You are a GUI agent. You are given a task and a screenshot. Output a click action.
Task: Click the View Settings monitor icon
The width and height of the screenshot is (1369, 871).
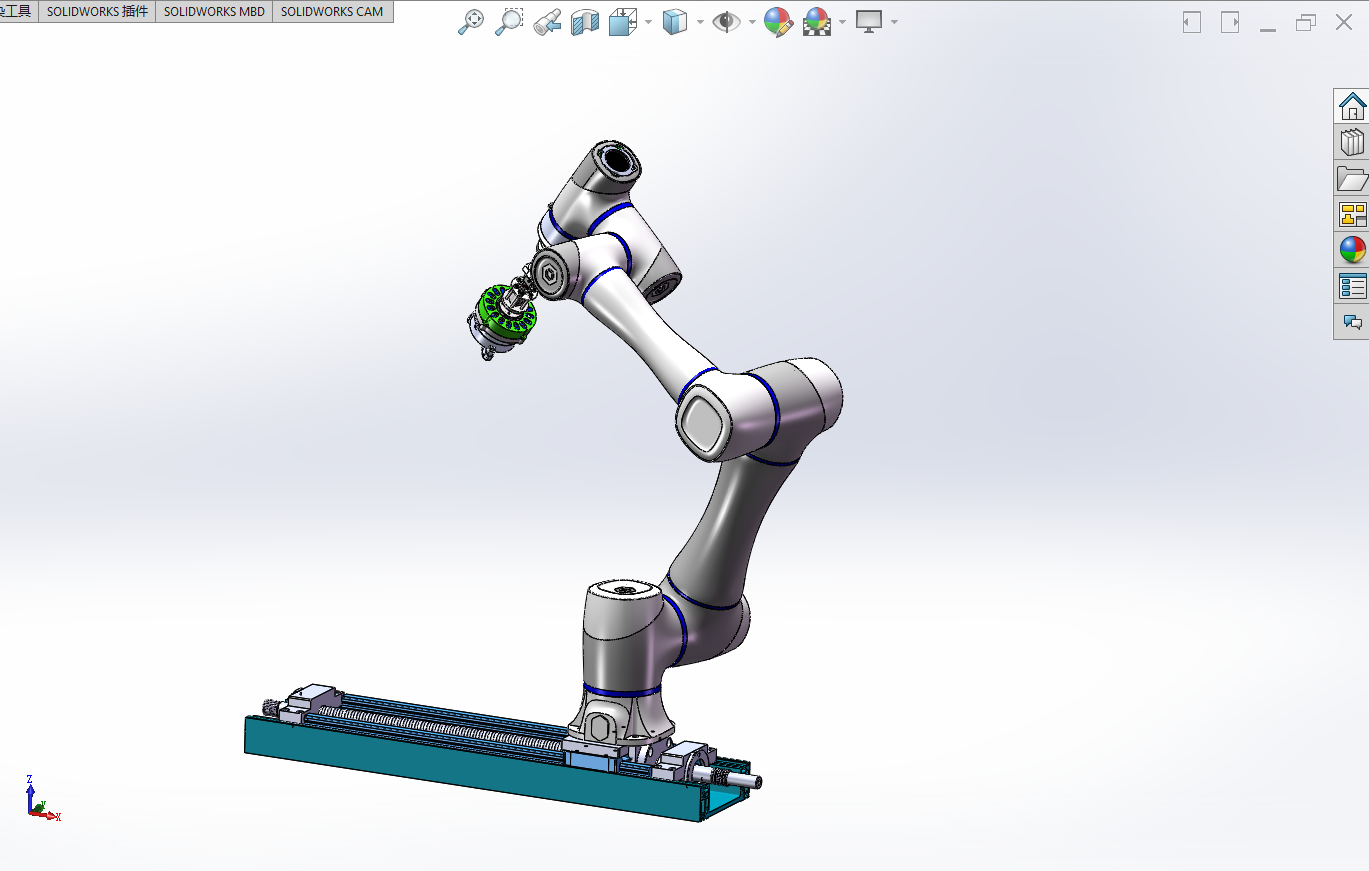[x=868, y=22]
